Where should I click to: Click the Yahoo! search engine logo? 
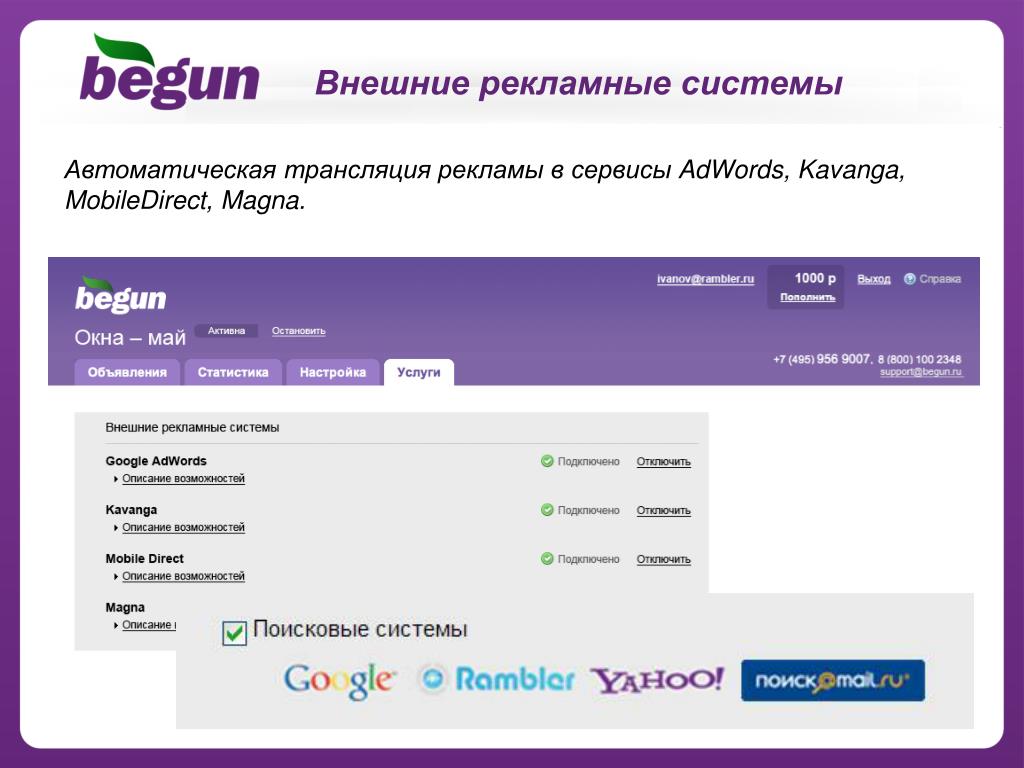tap(658, 680)
